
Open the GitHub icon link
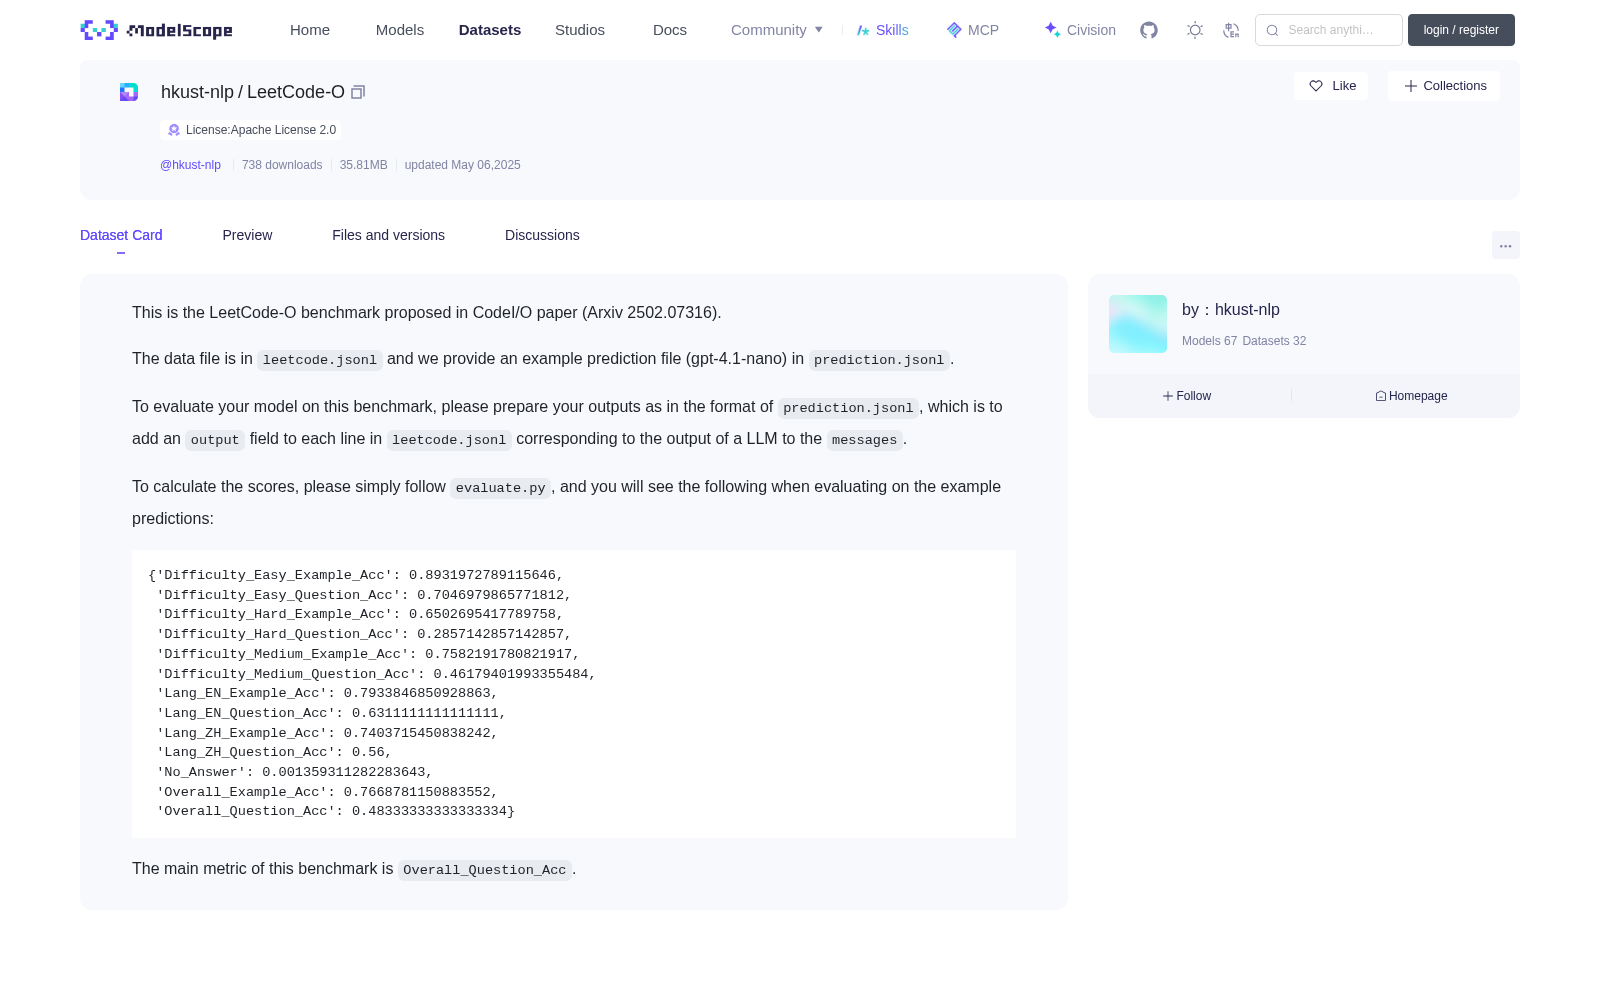coord(1149,30)
